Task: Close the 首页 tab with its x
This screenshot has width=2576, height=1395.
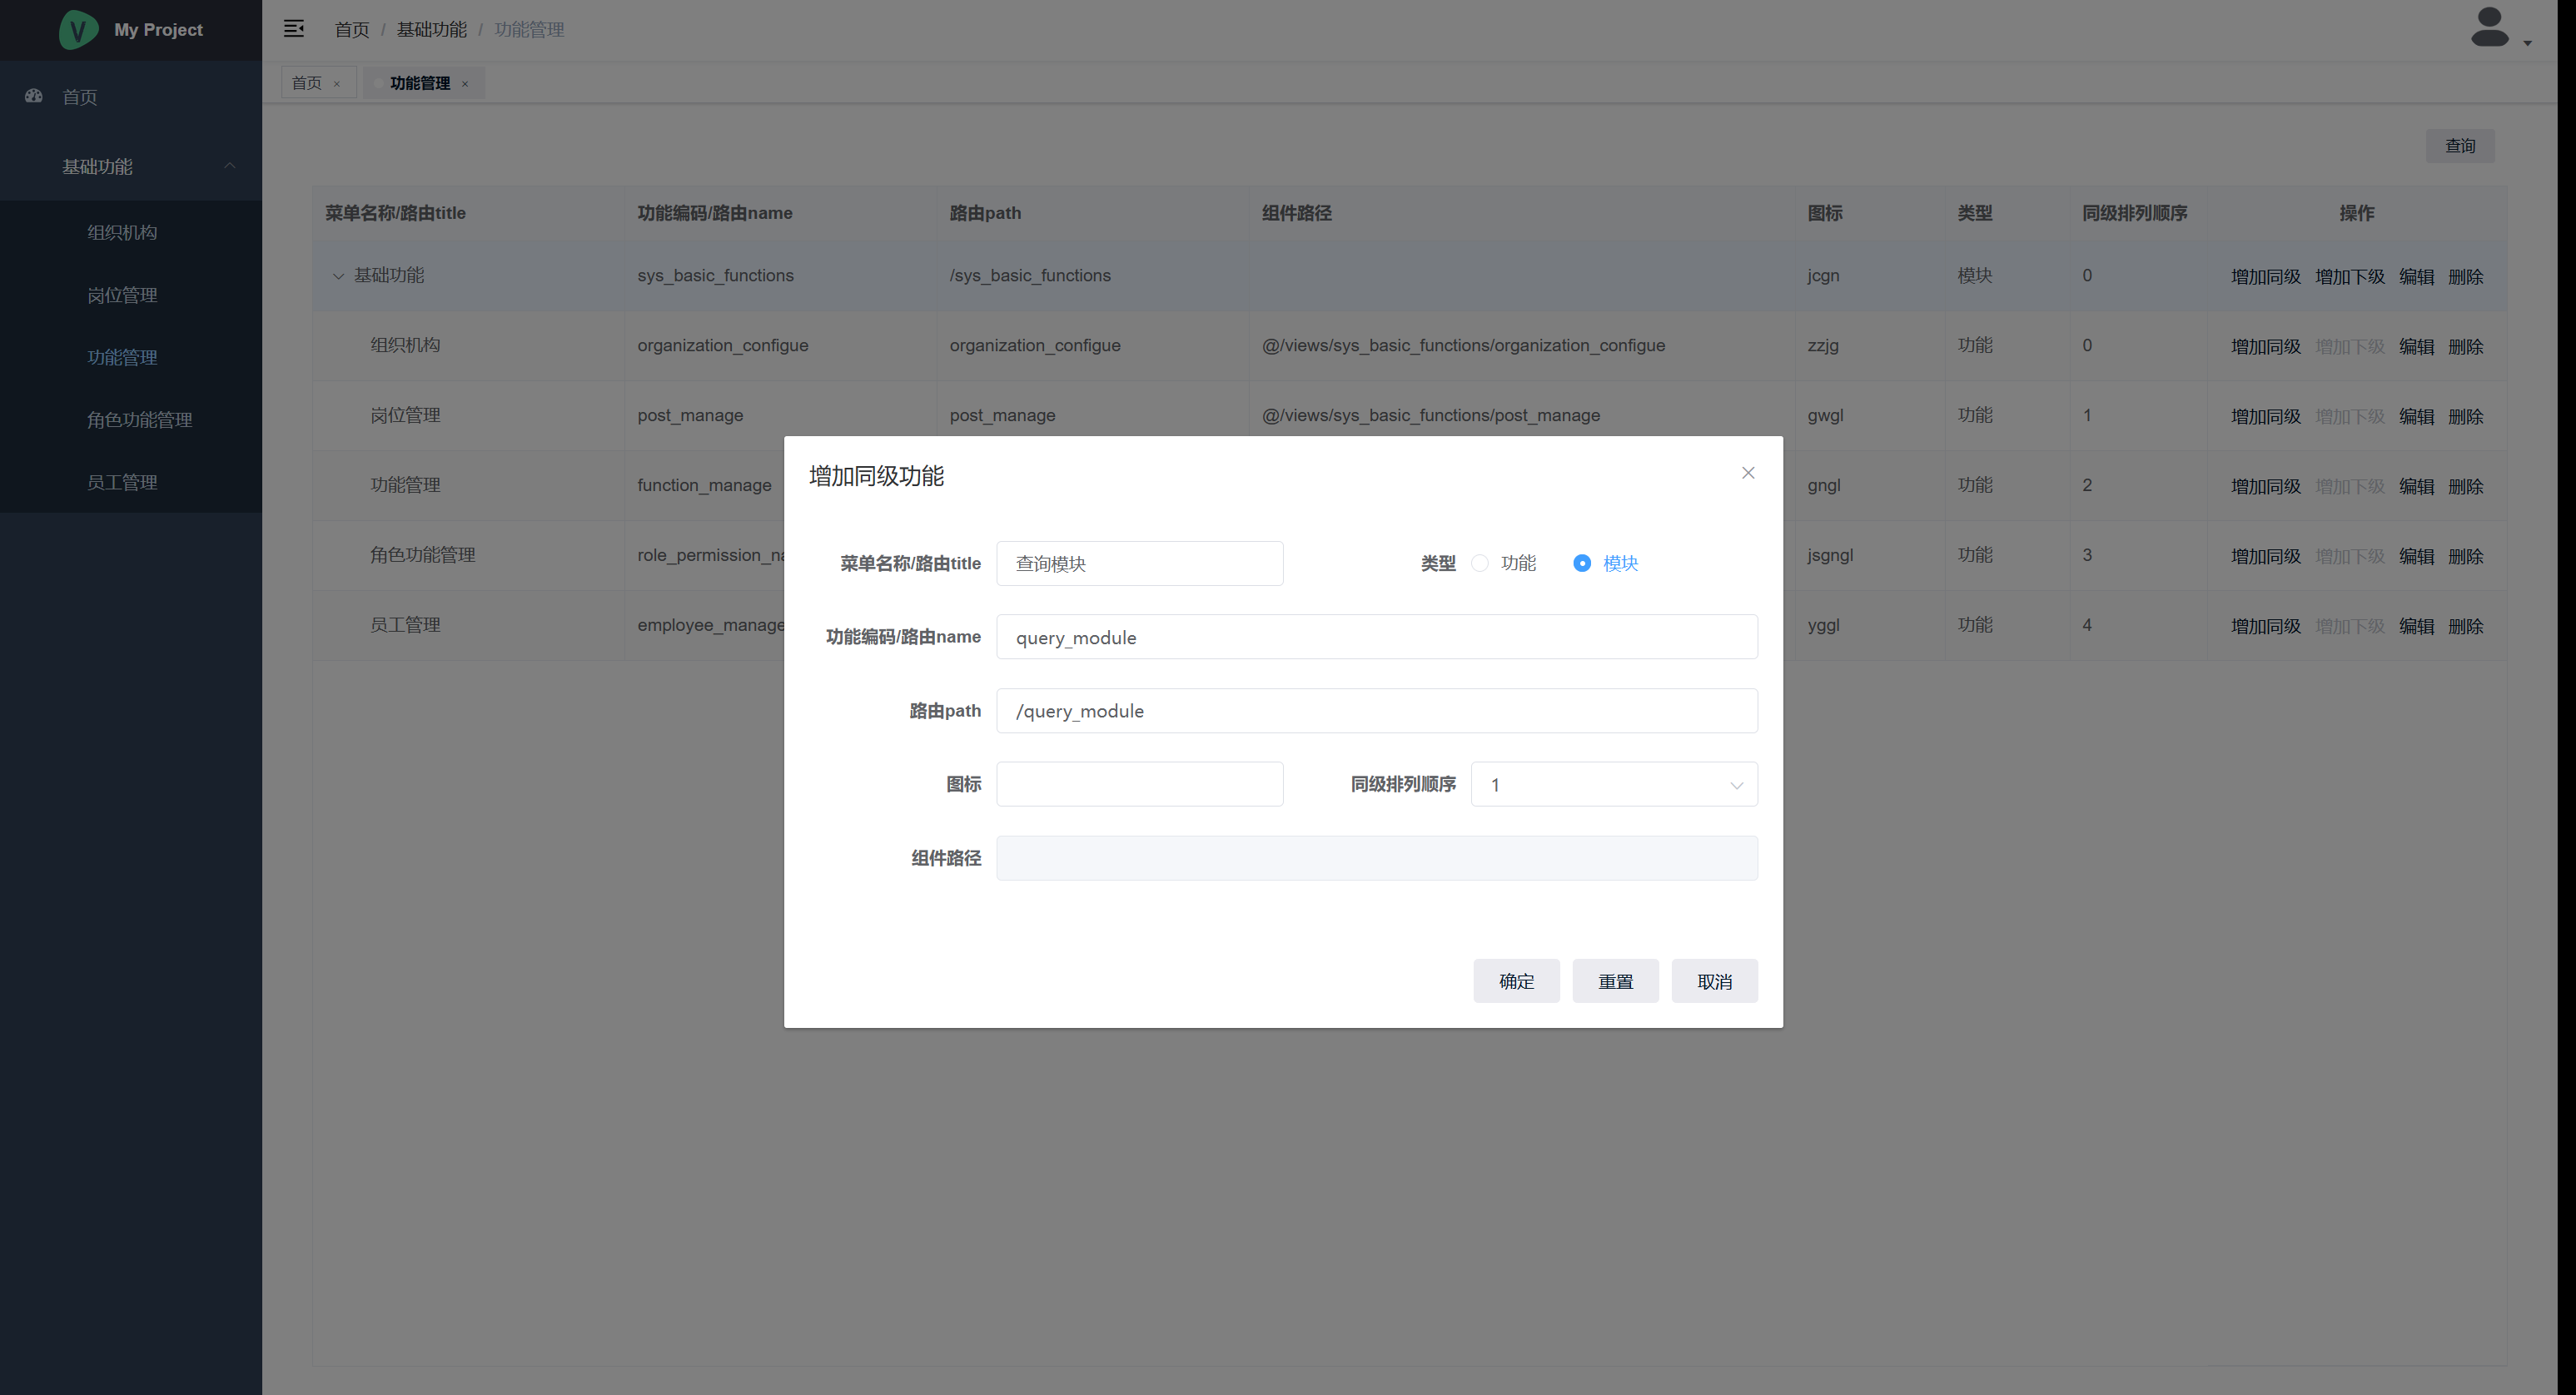Action: (x=337, y=84)
